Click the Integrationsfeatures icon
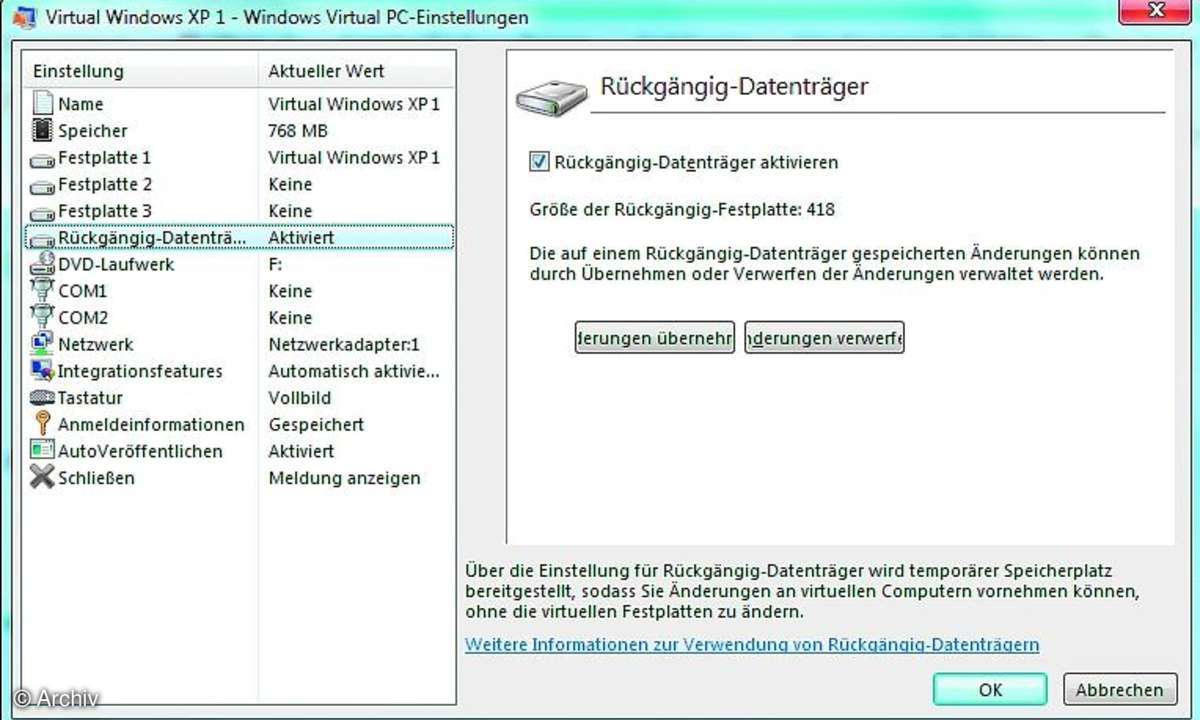Image resolution: width=1200 pixels, height=720 pixels. tap(42, 371)
